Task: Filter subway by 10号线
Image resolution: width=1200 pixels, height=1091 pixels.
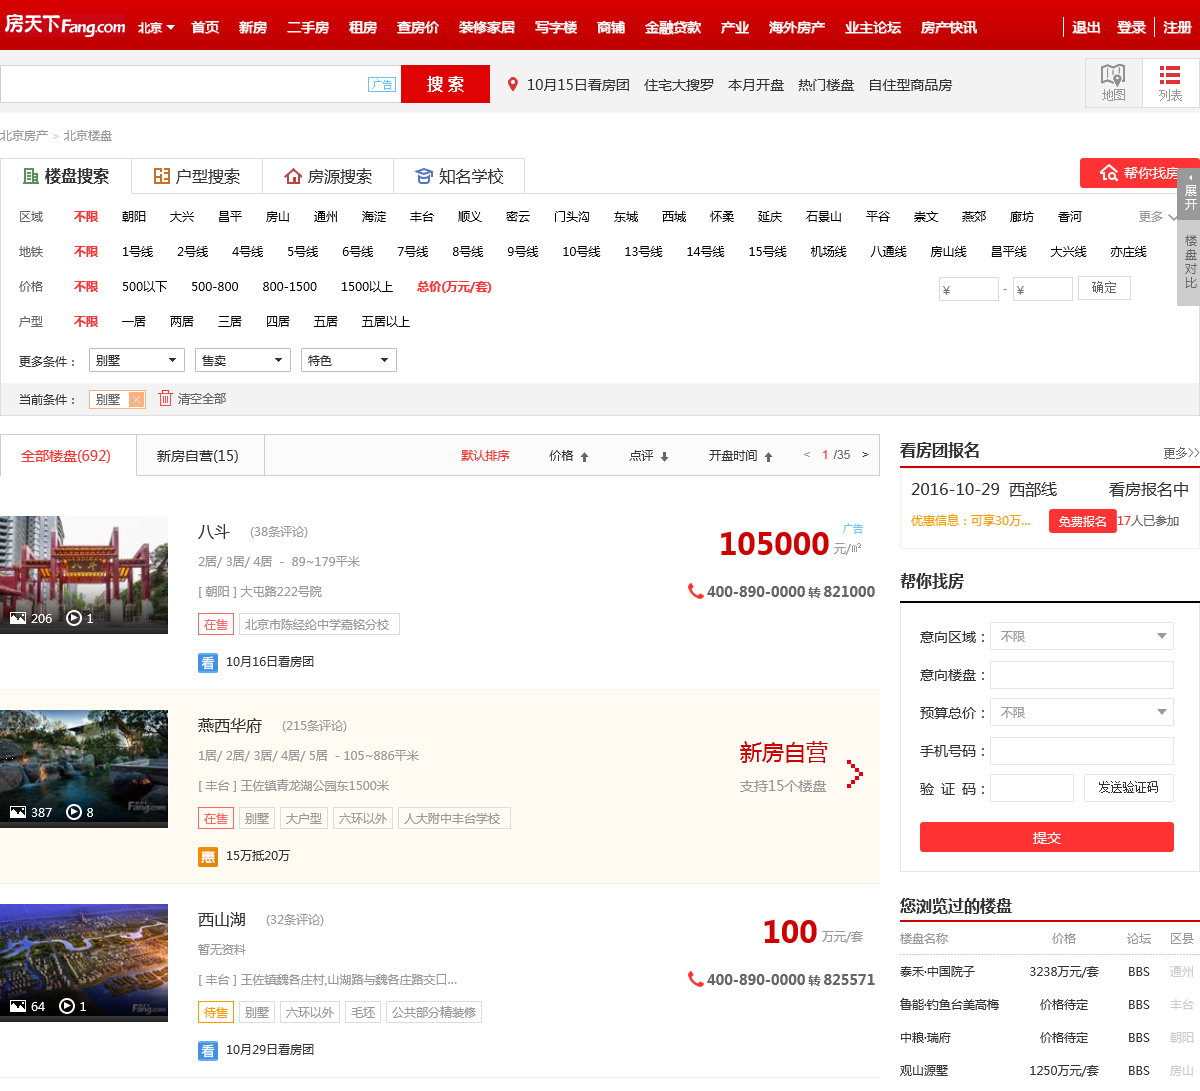Action: [581, 252]
